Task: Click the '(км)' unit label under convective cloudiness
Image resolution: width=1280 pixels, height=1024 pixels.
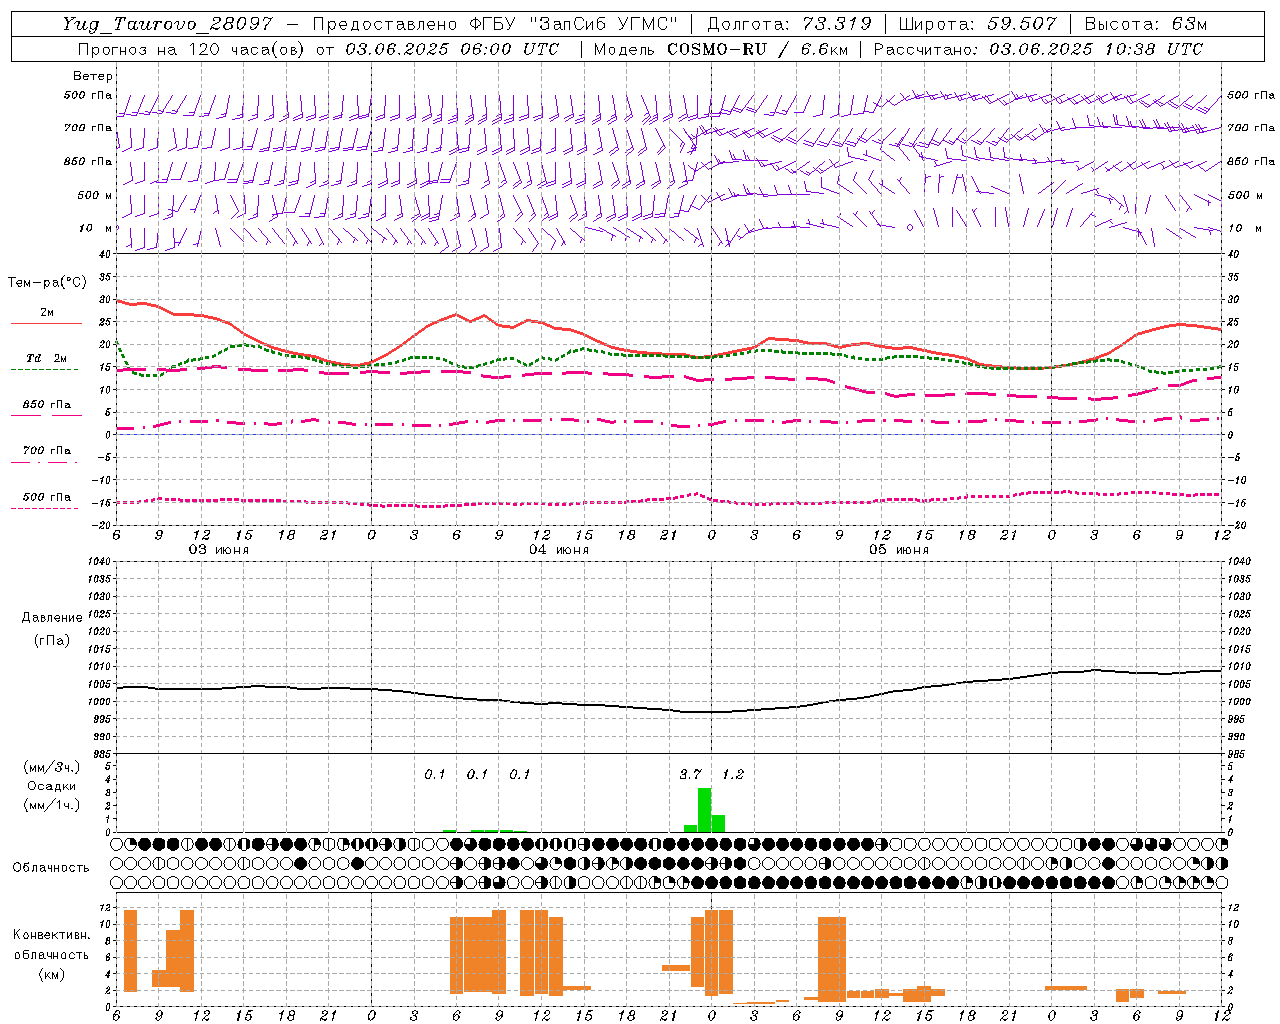Action: (51, 974)
